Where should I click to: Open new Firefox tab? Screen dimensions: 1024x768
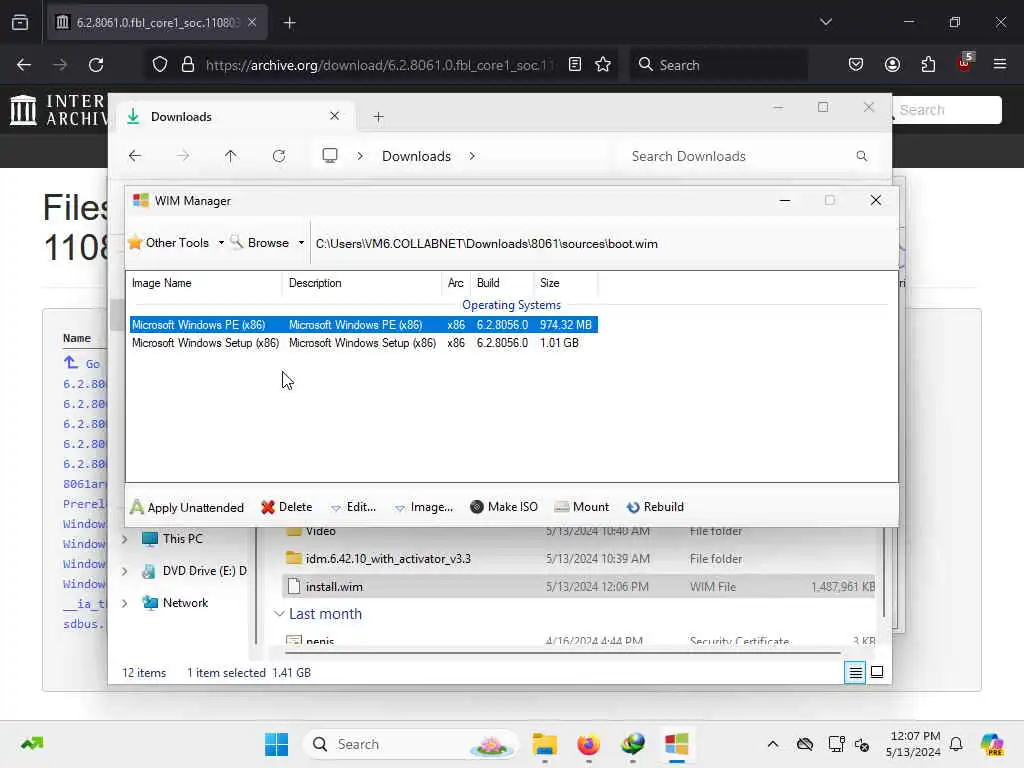pos(289,23)
